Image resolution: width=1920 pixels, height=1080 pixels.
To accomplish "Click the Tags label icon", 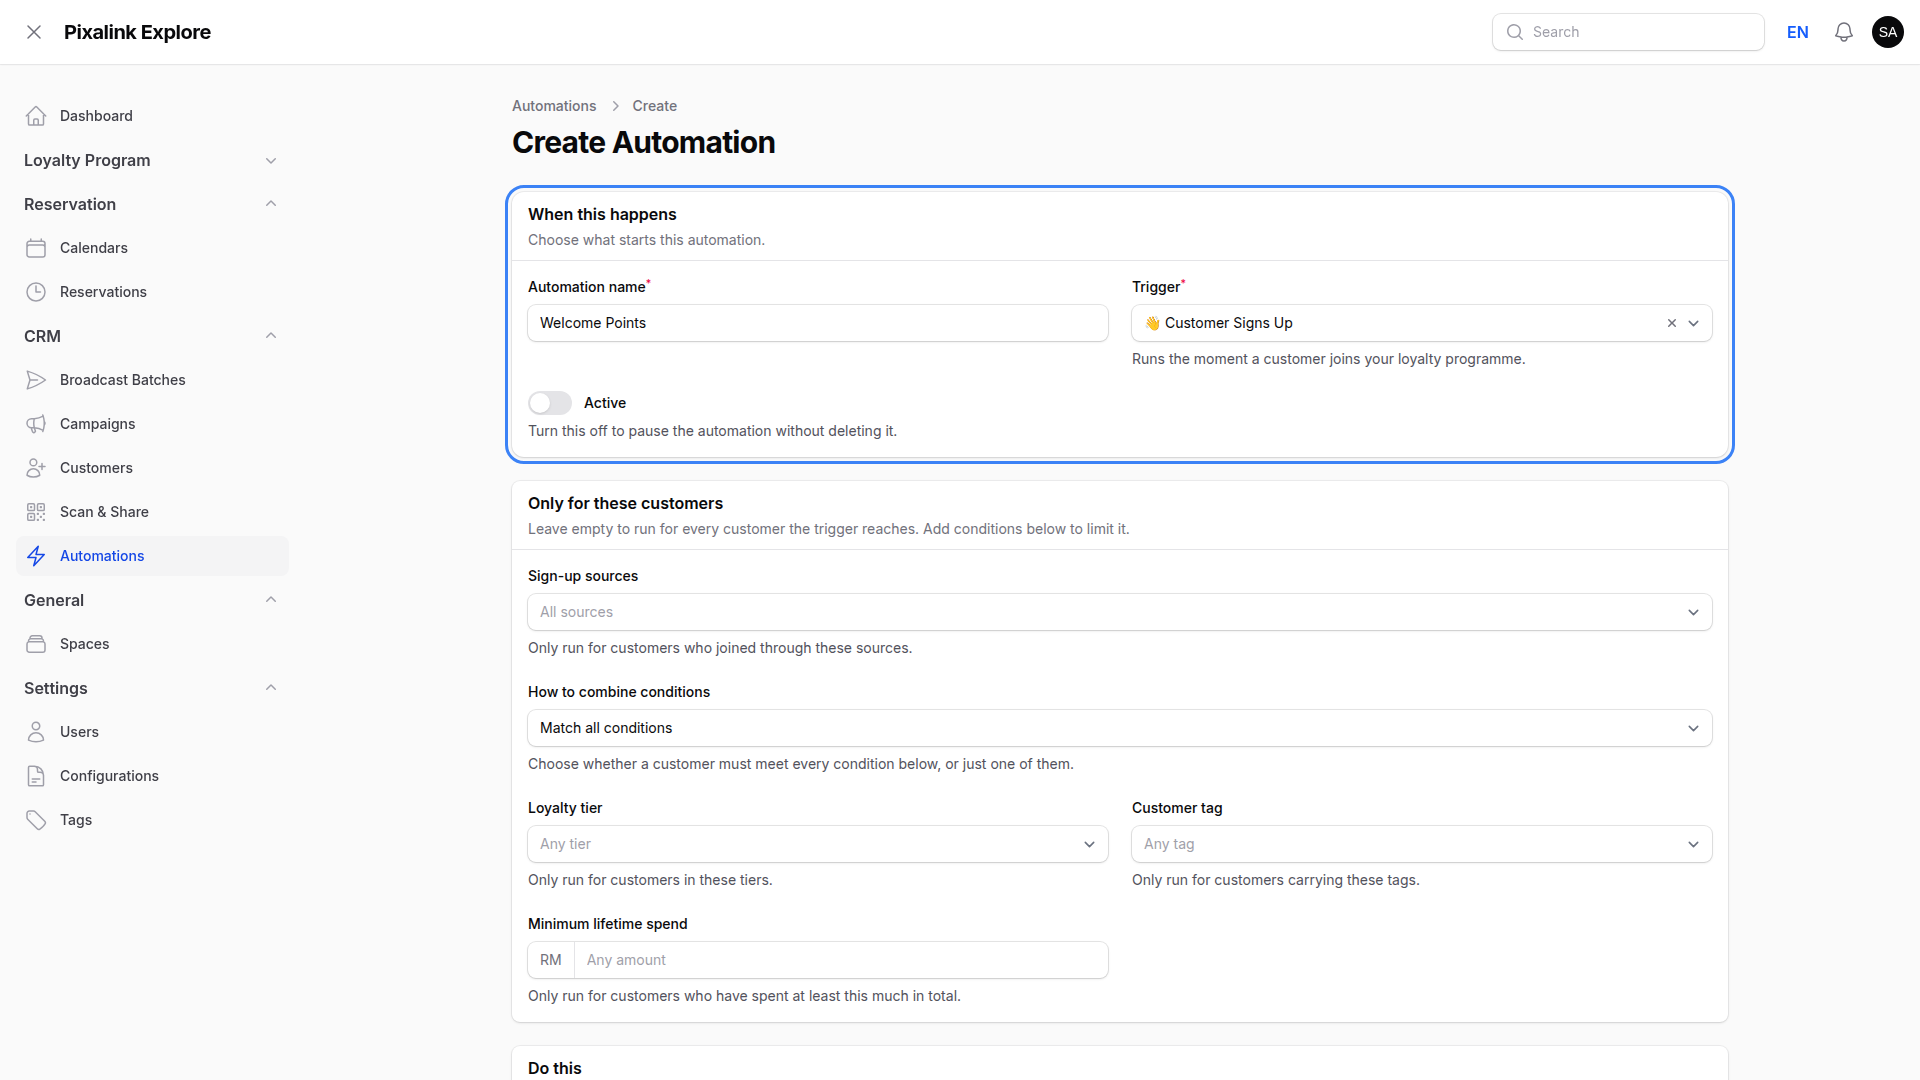I will [36, 820].
